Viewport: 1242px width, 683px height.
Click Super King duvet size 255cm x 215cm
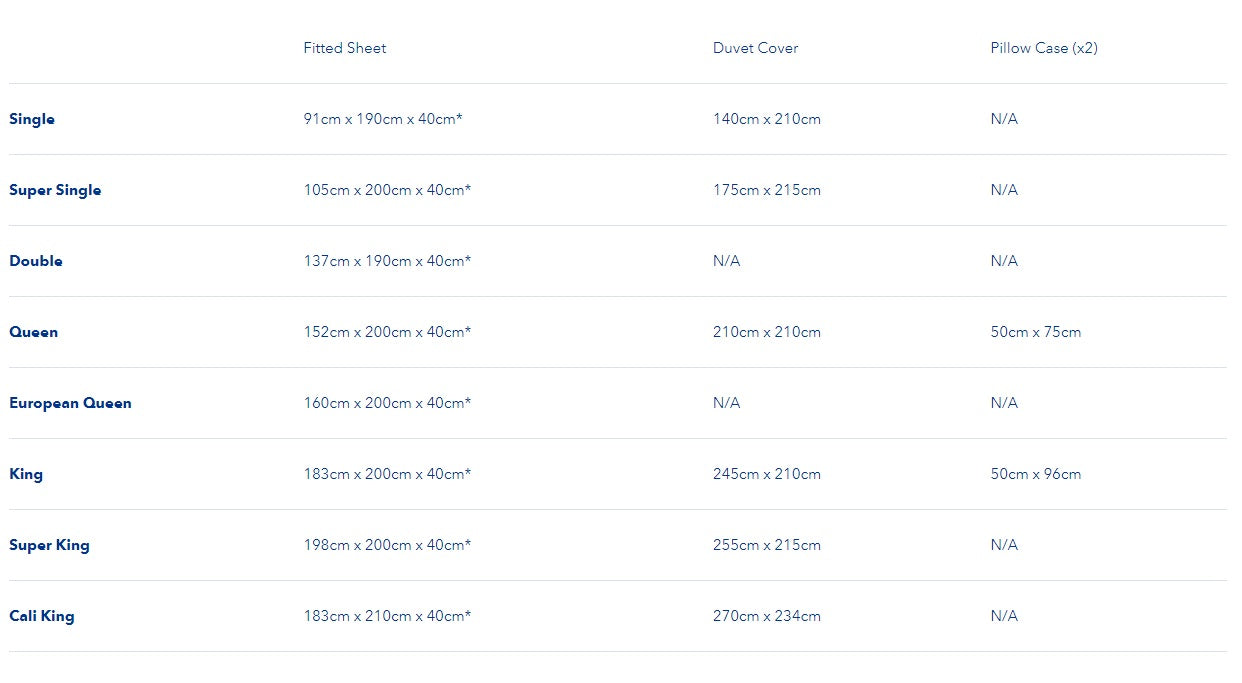pyautogui.click(x=766, y=545)
